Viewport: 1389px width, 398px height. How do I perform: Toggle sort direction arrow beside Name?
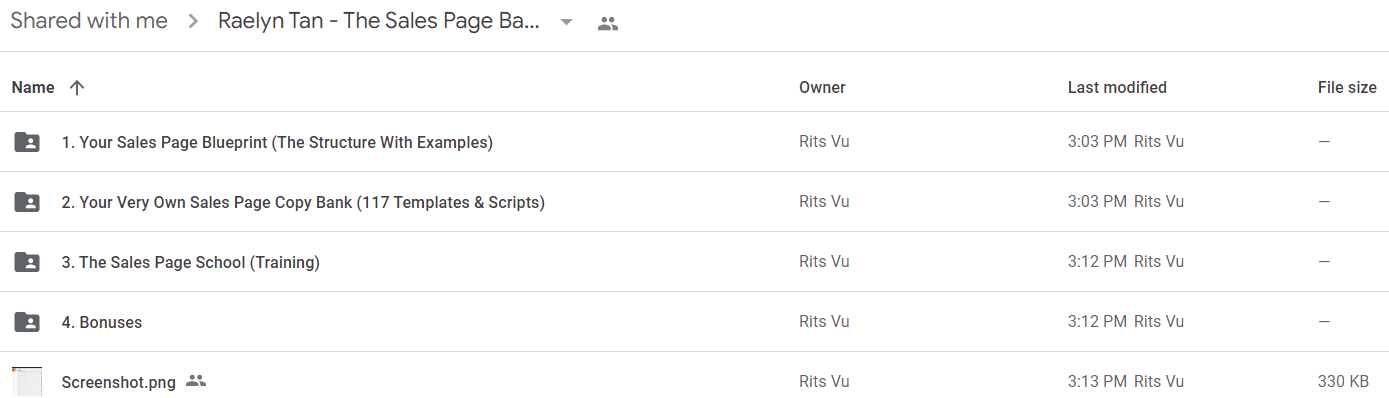coord(77,88)
